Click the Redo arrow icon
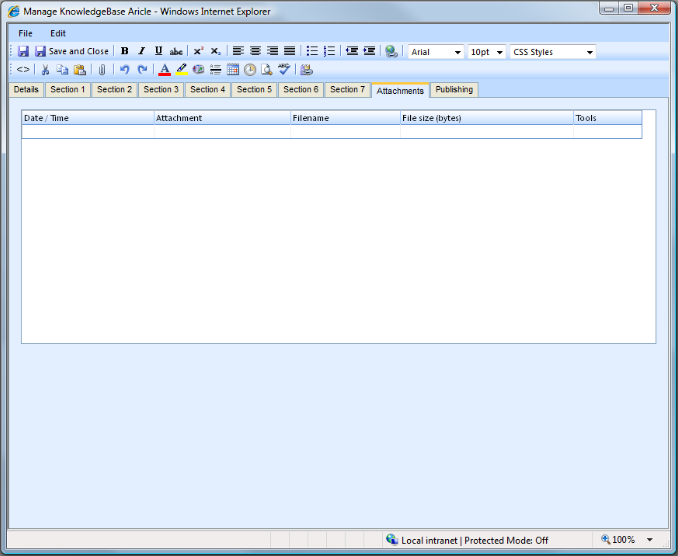 142,69
